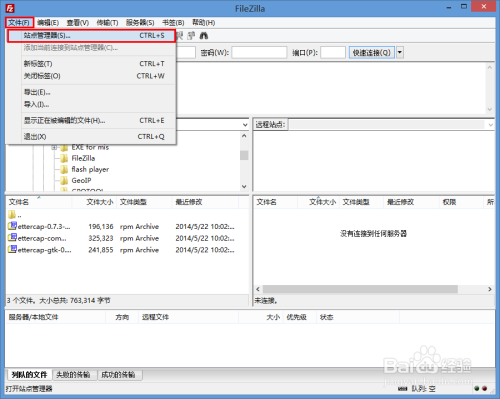The image size is (500, 399).
Task: Click the remote list horizontal scrollbar thumb
Action: coord(360,289)
